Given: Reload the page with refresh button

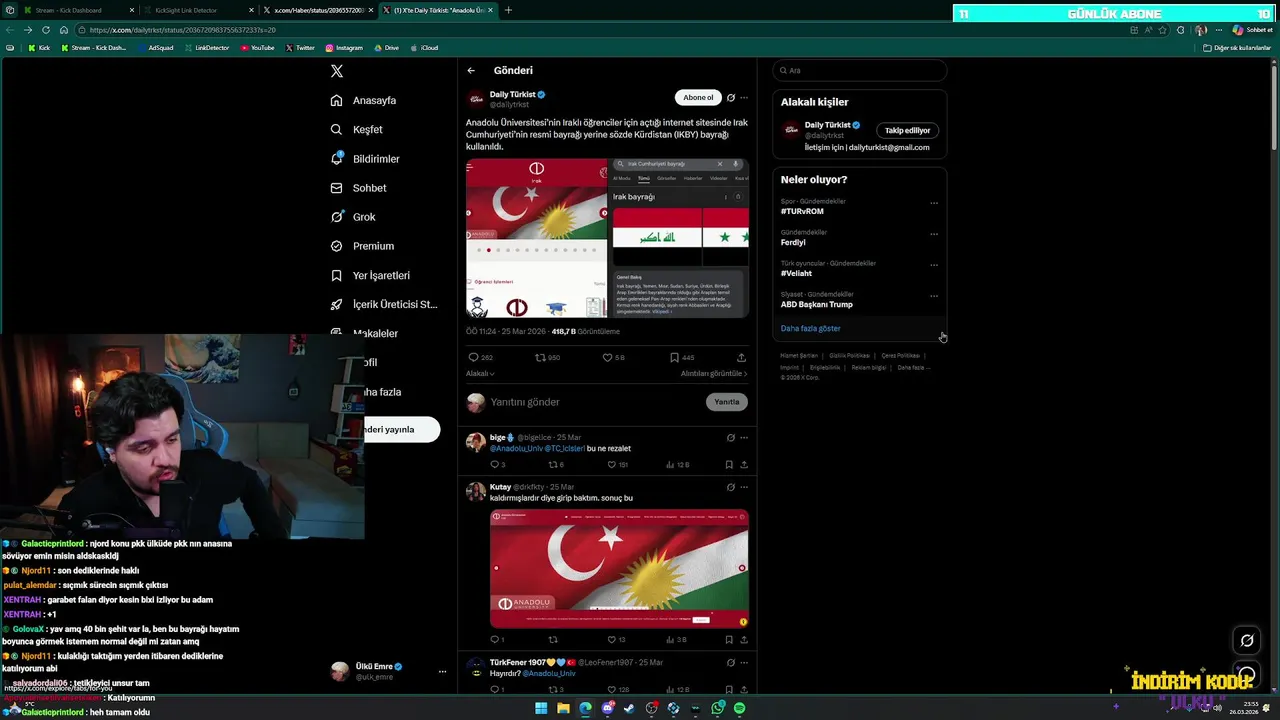Looking at the screenshot, I should coord(45,30).
